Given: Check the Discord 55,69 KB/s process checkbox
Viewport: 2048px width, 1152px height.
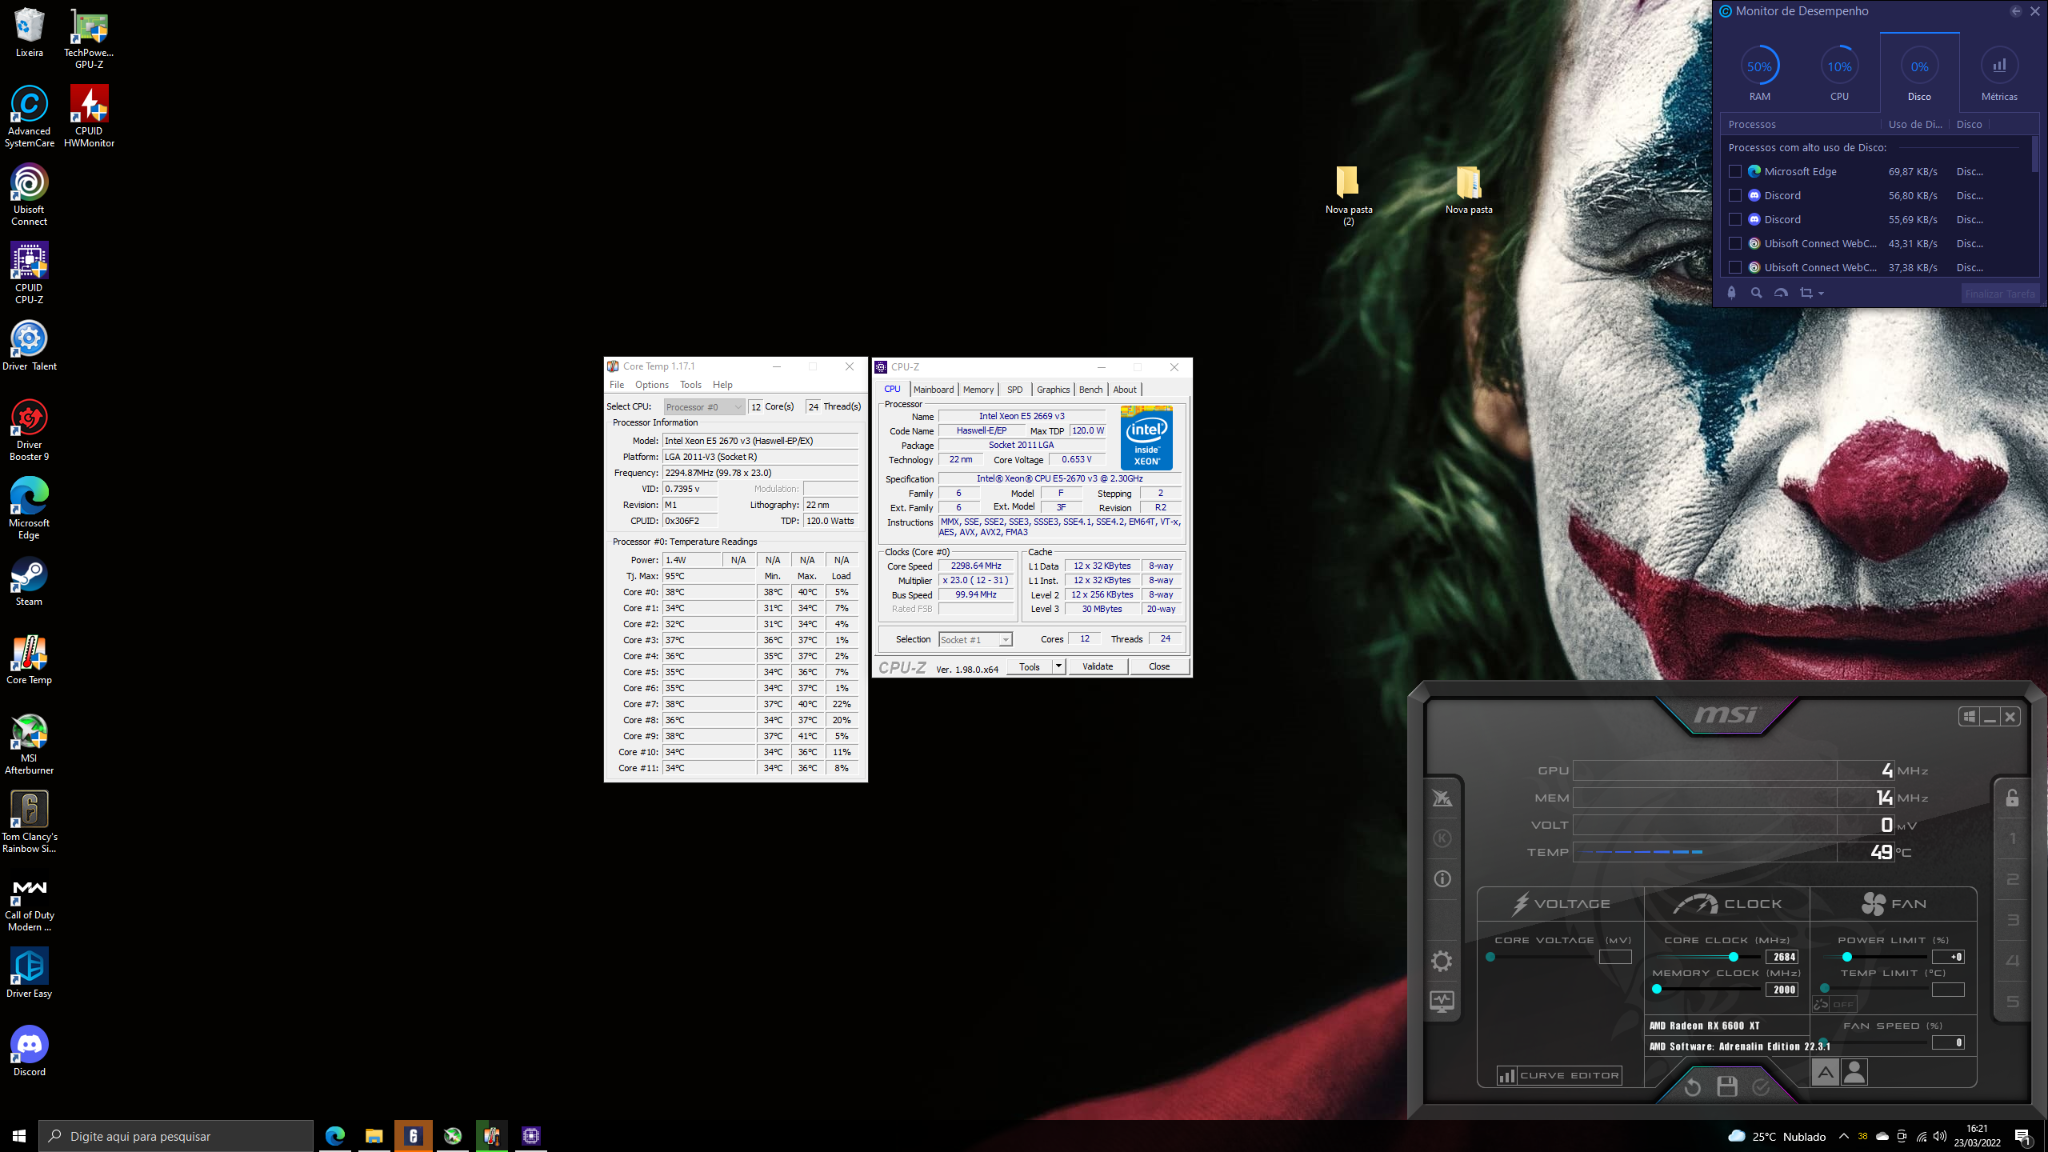Looking at the screenshot, I should click(x=1735, y=219).
